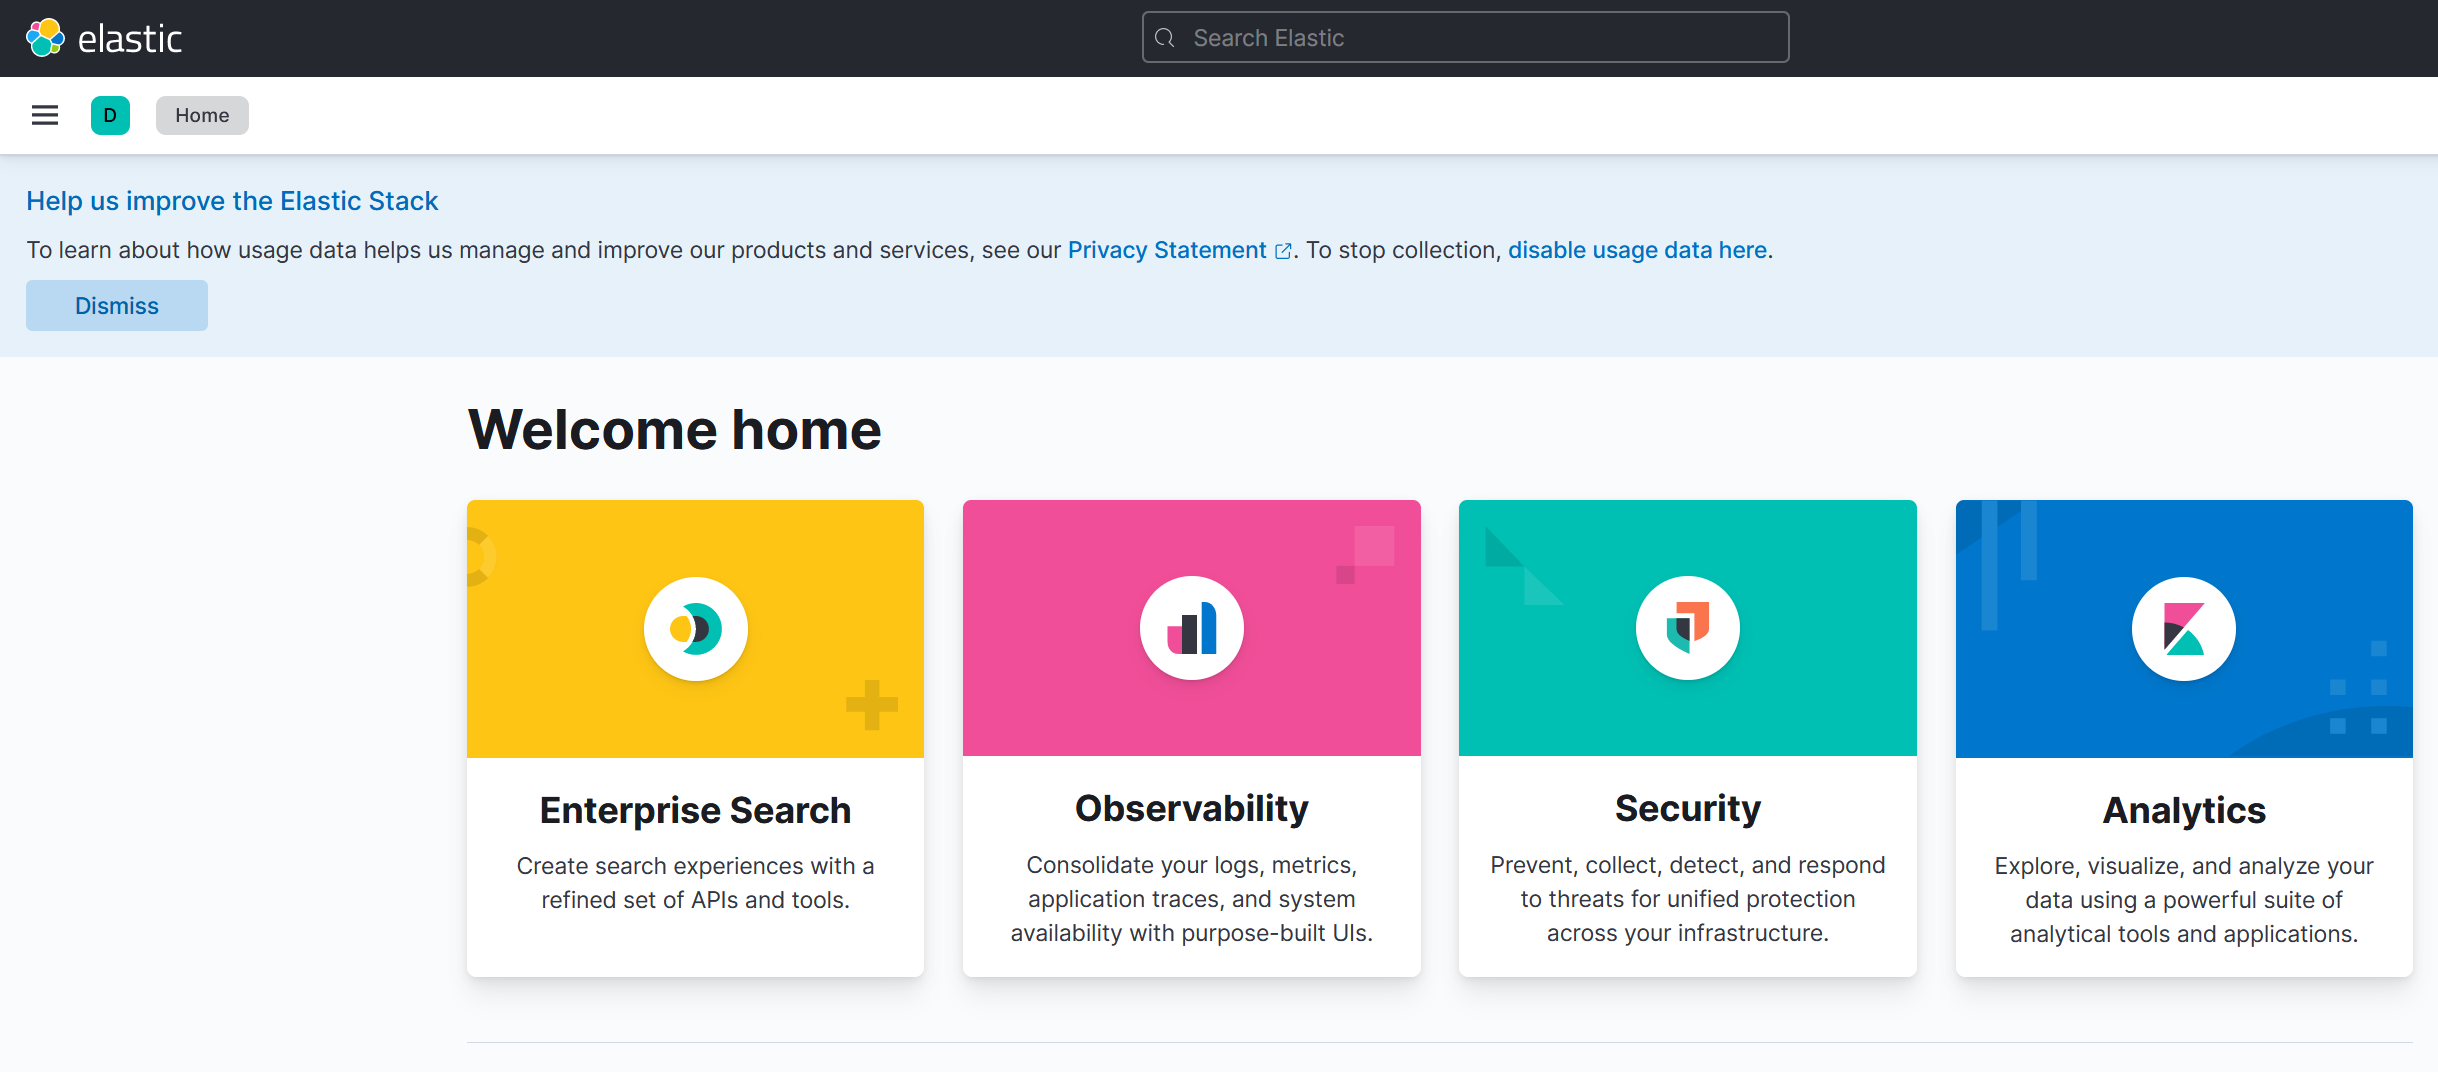Open the Security card title

pyautogui.click(x=1688, y=808)
